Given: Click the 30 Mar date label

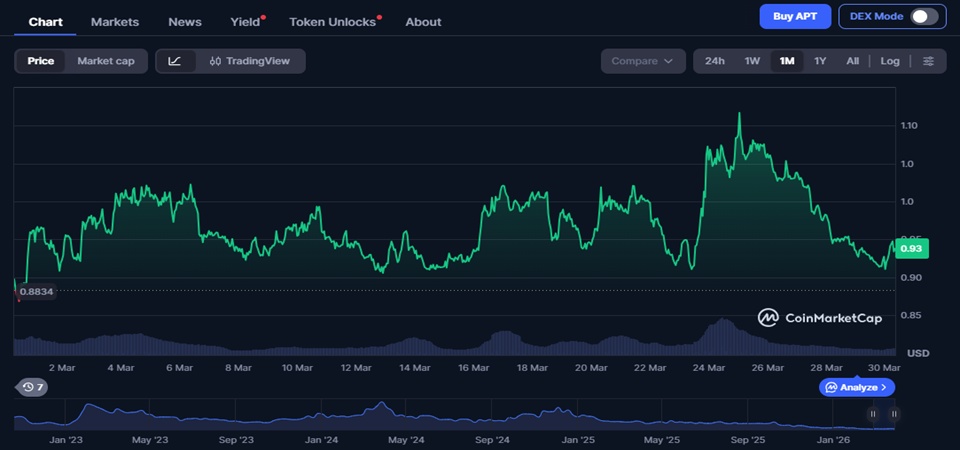Looking at the screenshot, I should (885, 368).
